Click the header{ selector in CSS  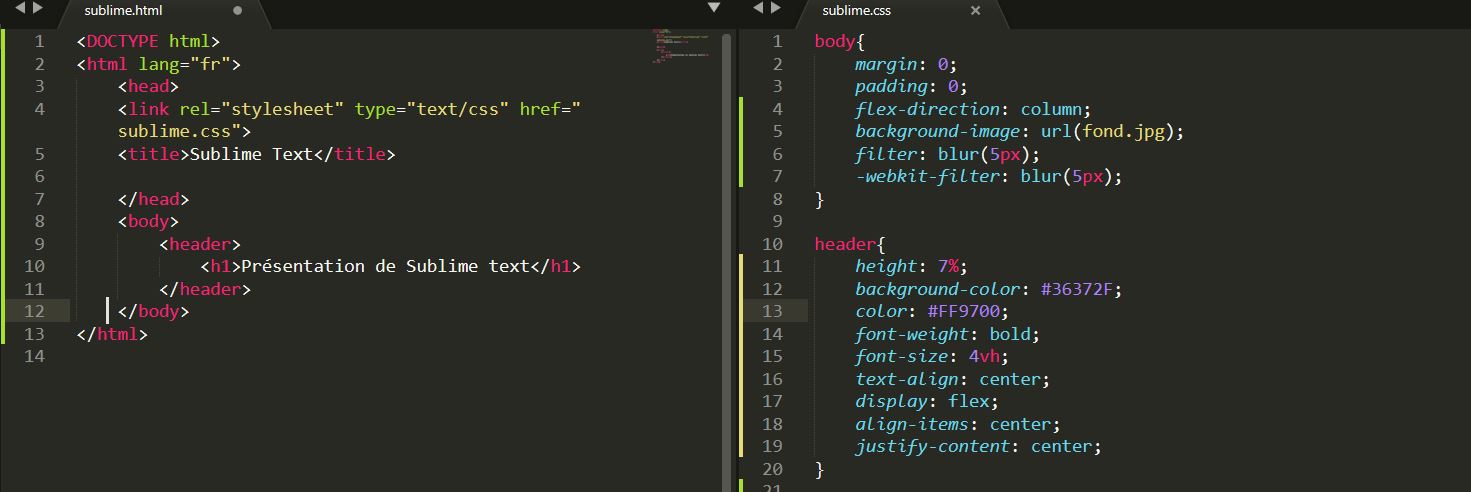point(850,244)
